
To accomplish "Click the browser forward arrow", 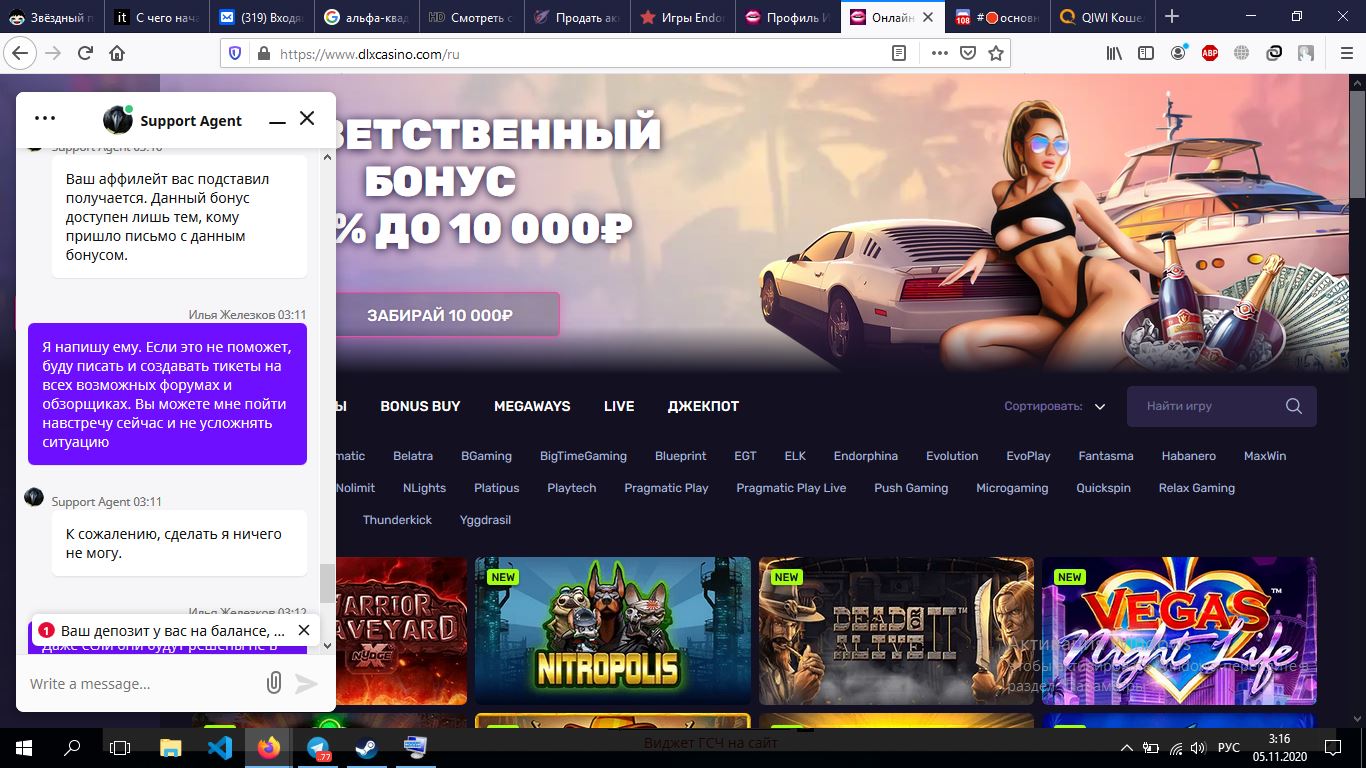I will (x=53, y=53).
